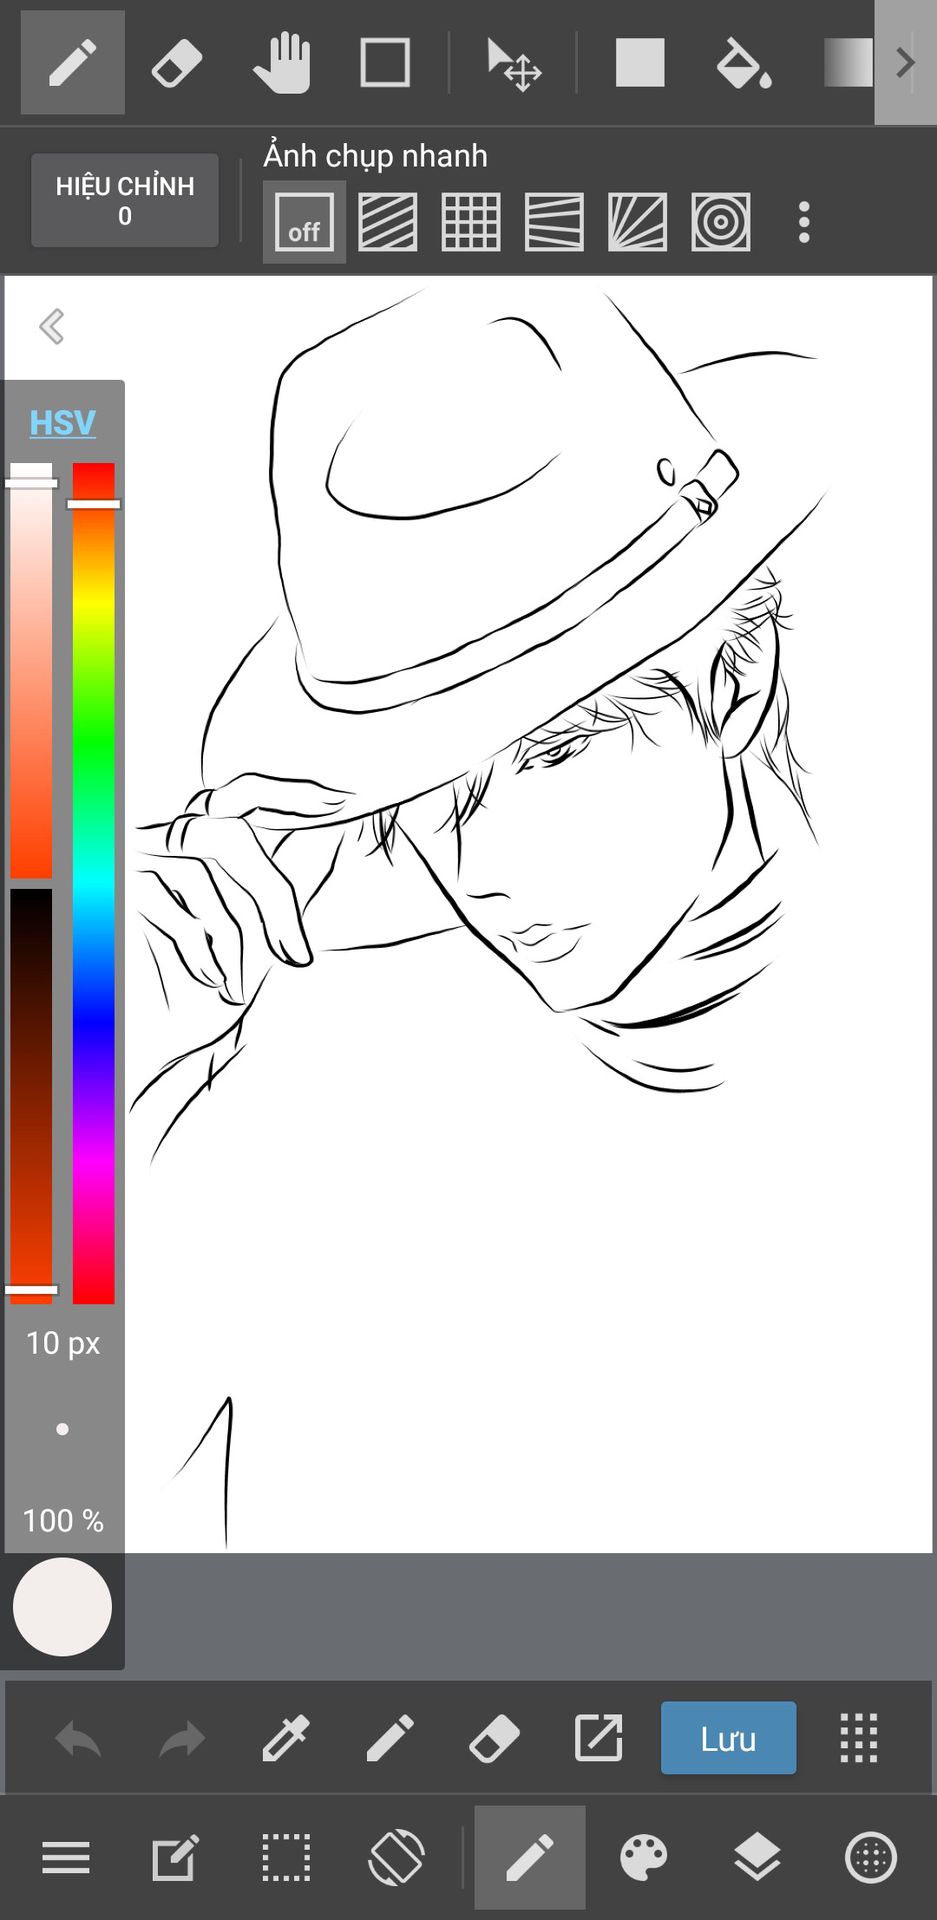Image resolution: width=937 pixels, height=1920 pixels.
Task: Expand the top toolbar with right arrow
Action: [905, 63]
